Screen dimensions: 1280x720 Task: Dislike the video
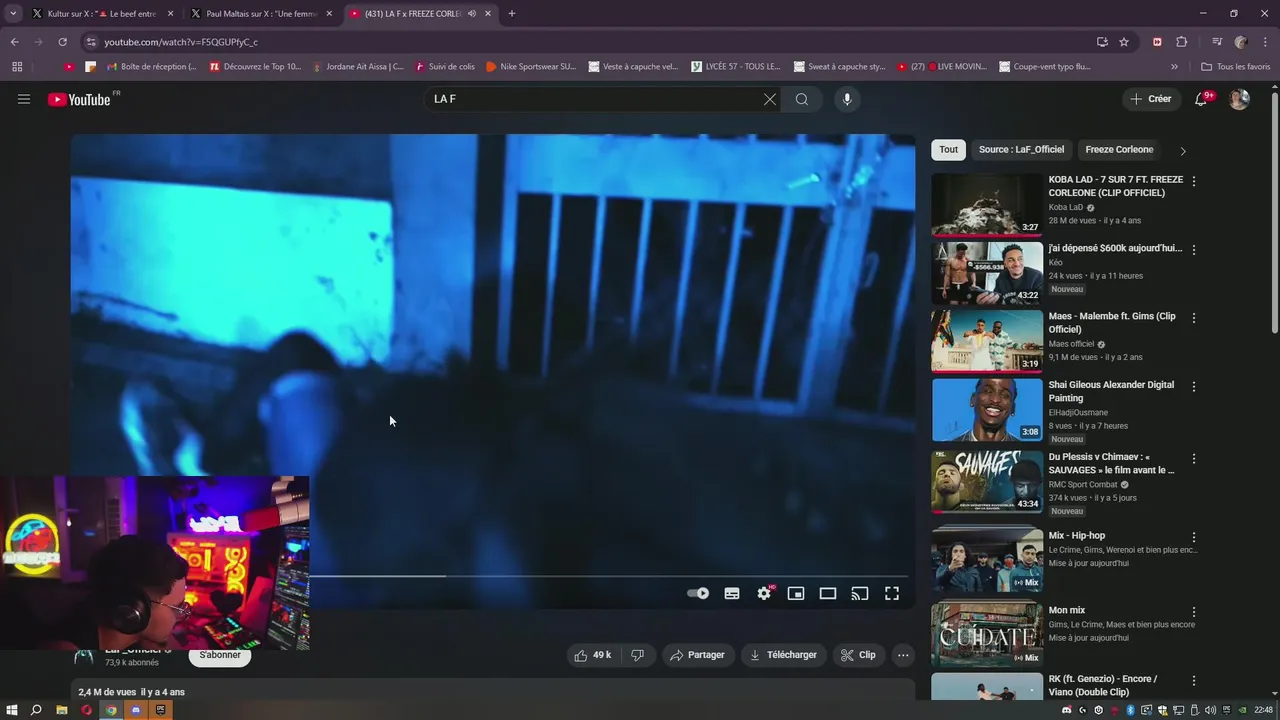click(637, 655)
